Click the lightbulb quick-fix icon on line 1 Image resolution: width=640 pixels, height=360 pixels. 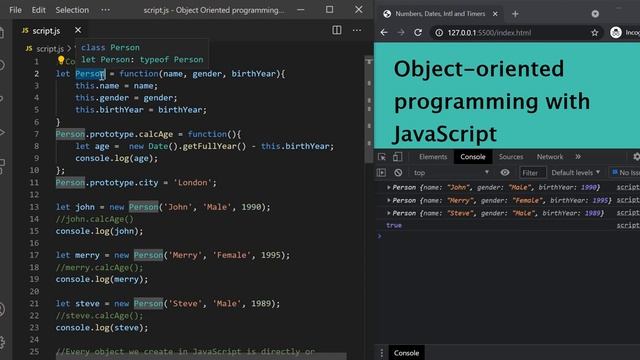tap(61, 60)
